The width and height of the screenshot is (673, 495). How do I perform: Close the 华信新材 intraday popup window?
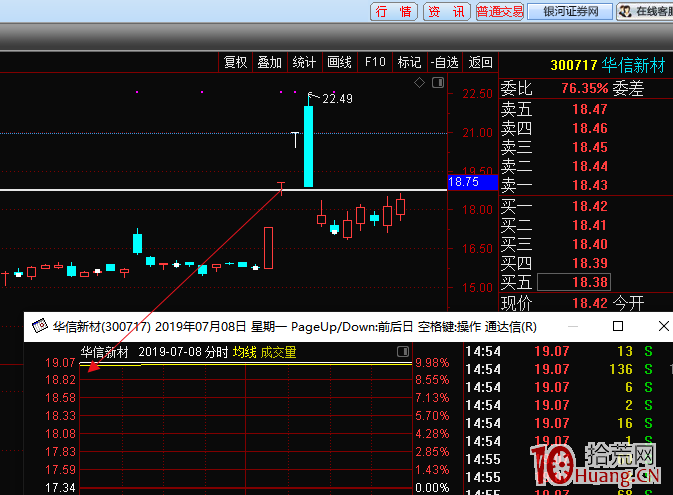point(663,326)
